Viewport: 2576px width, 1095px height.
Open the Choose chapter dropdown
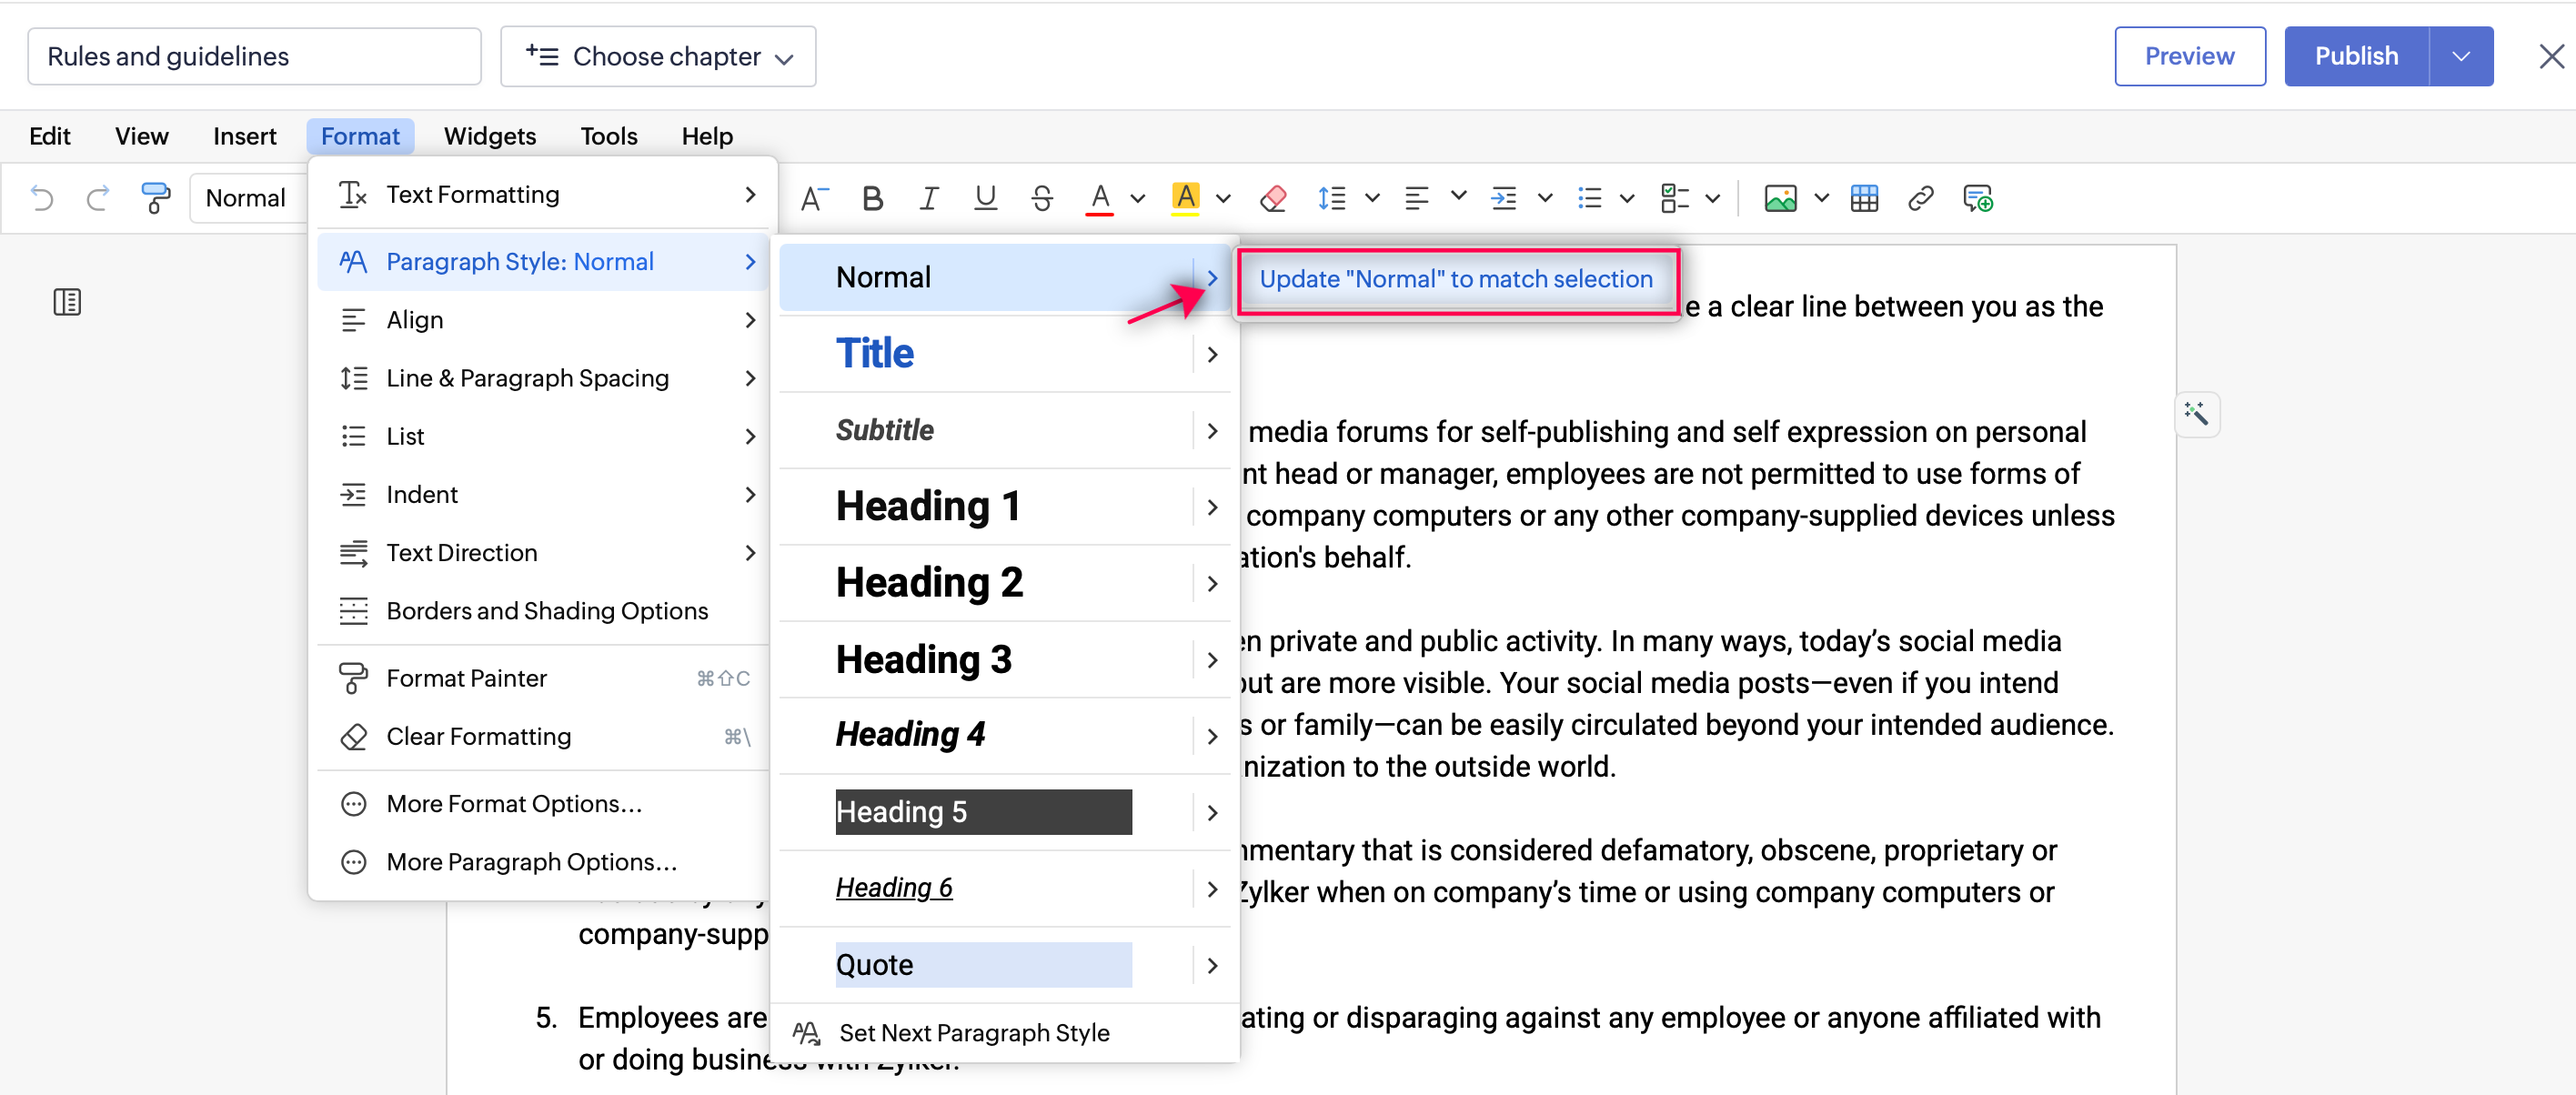click(658, 57)
